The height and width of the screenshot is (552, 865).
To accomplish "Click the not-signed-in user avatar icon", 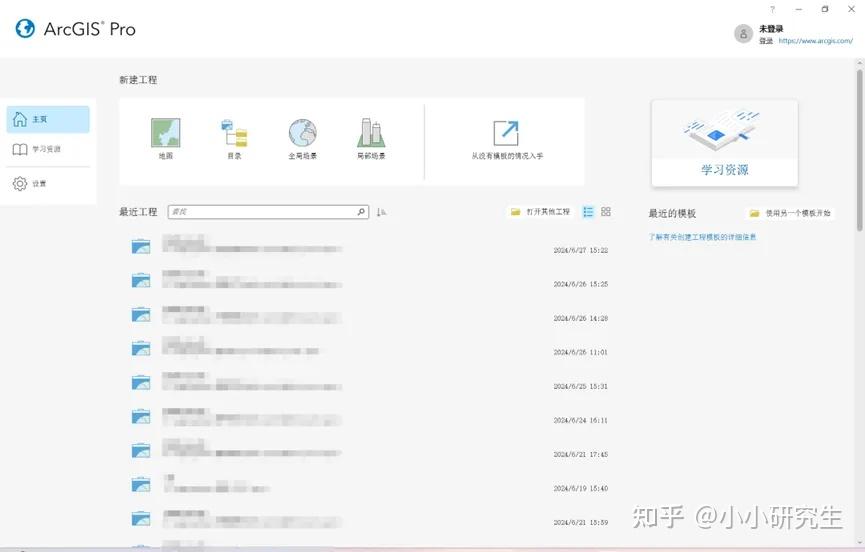I will (743, 34).
